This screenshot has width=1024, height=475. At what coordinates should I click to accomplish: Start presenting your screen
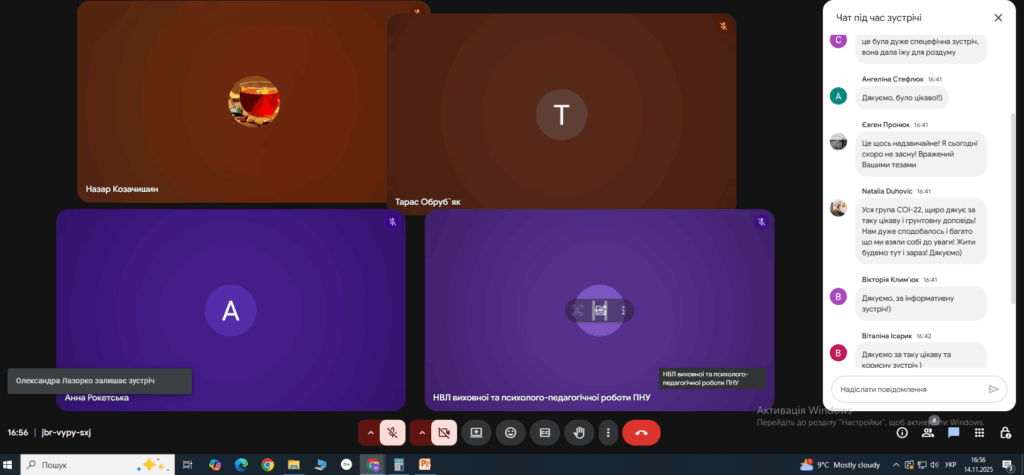pos(476,433)
